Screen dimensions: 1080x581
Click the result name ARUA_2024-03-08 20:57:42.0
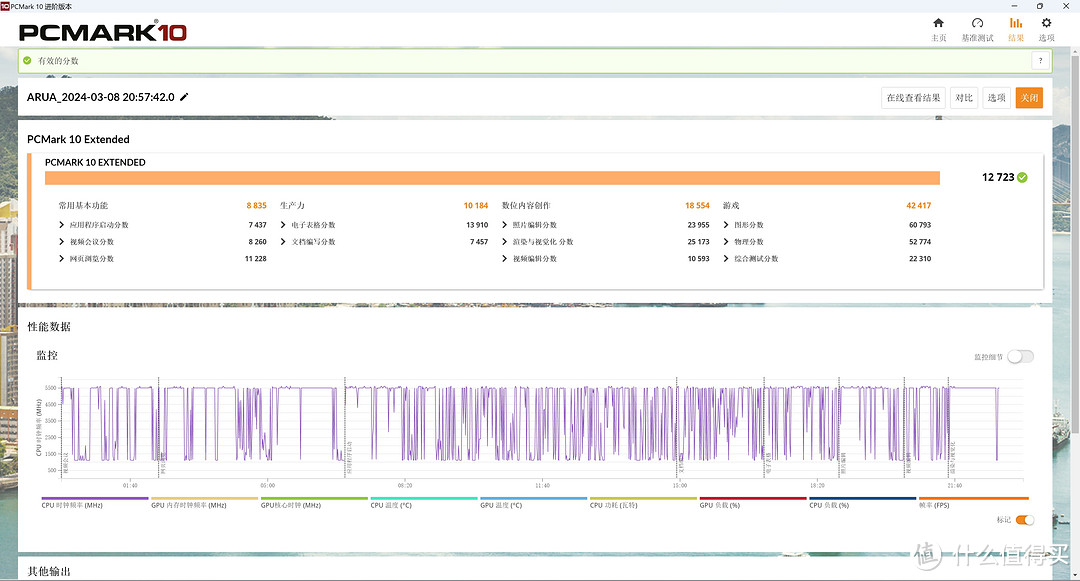point(101,97)
